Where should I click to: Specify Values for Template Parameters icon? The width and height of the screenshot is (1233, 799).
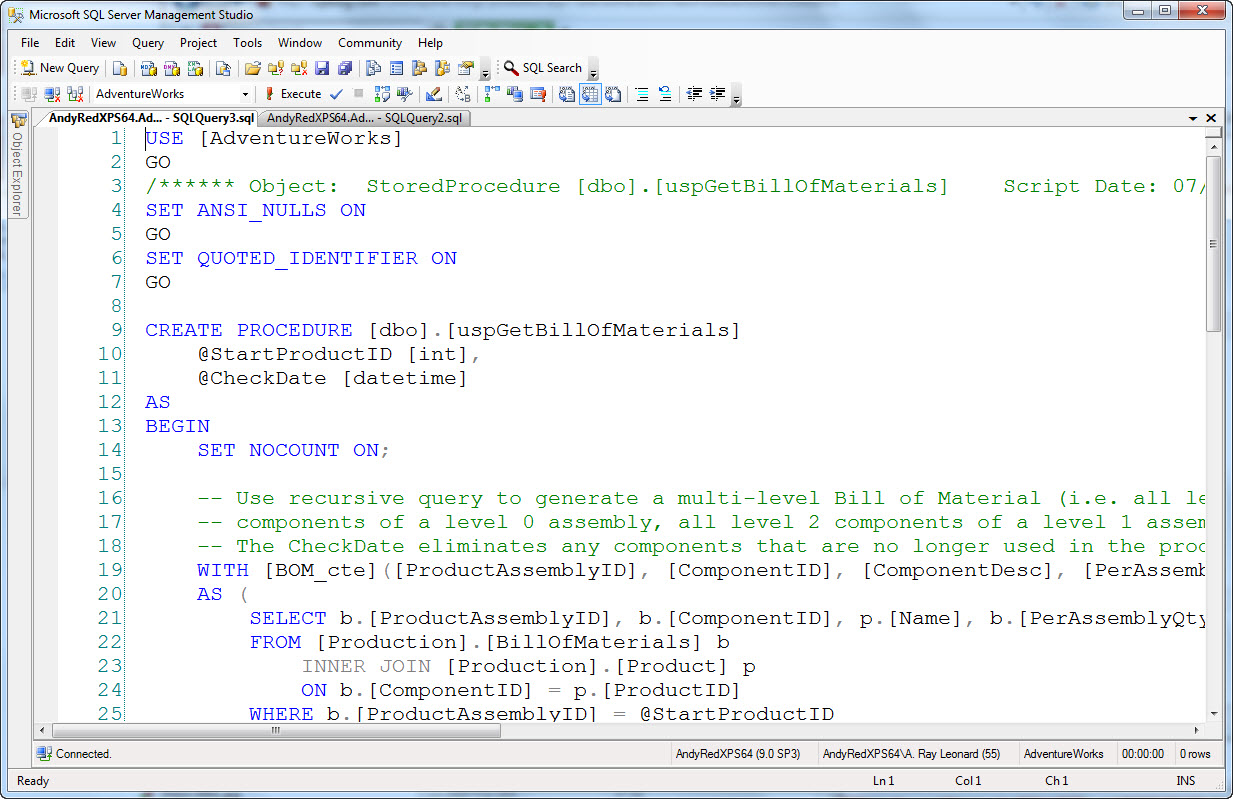pos(462,94)
